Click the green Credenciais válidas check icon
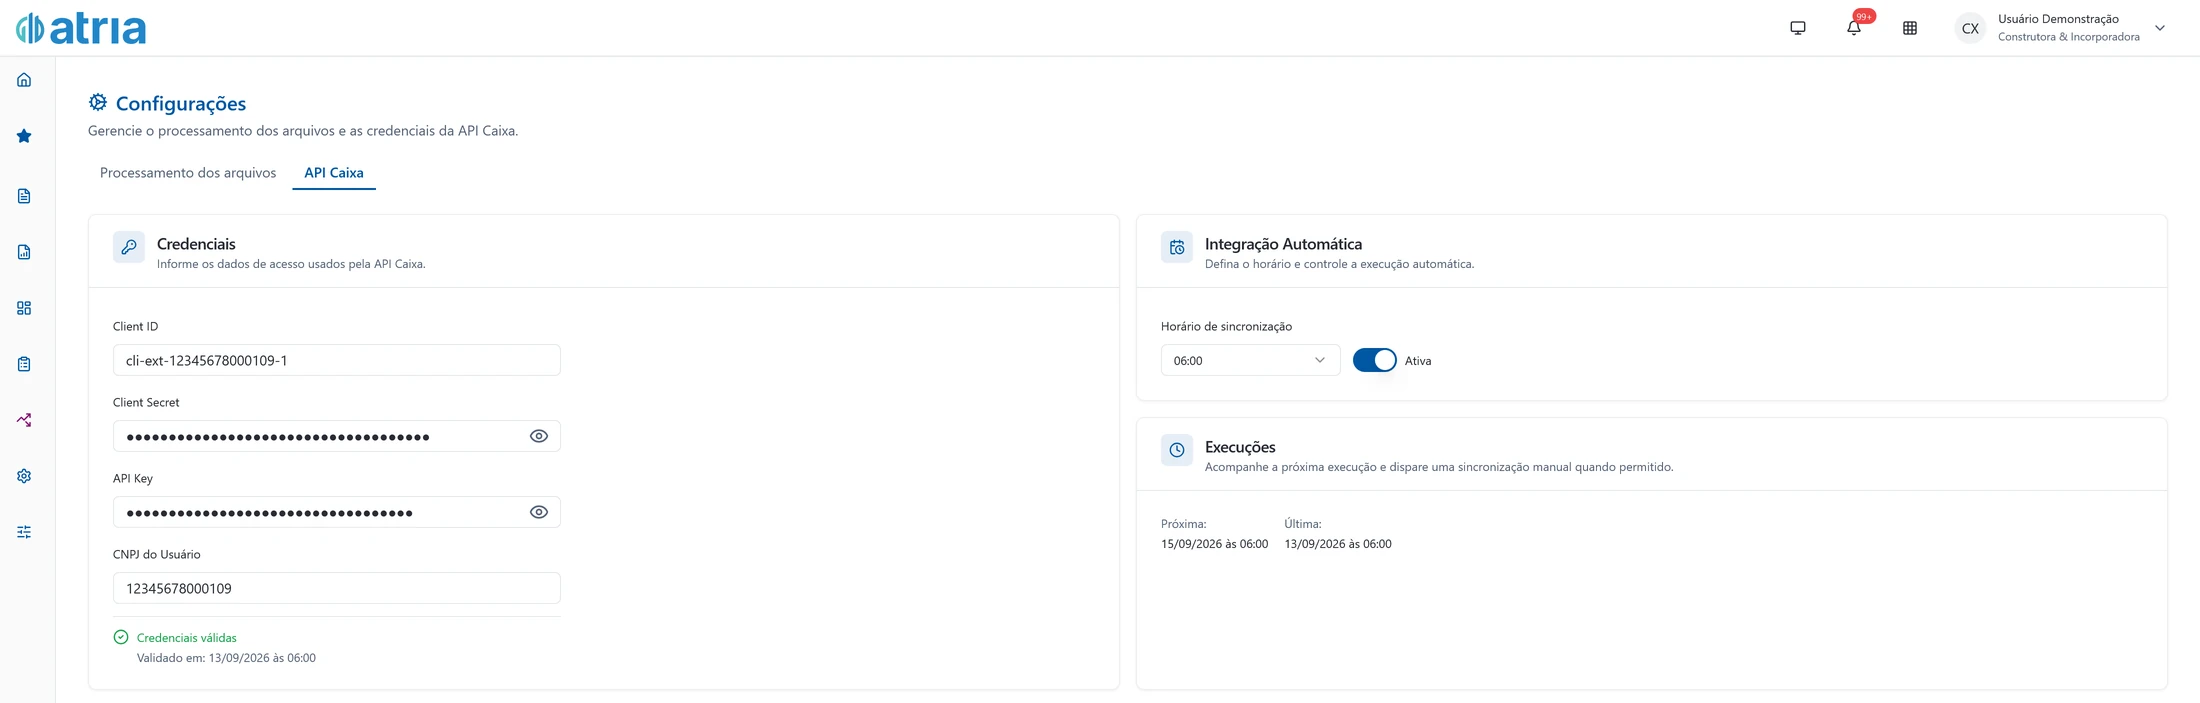 click(x=121, y=637)
